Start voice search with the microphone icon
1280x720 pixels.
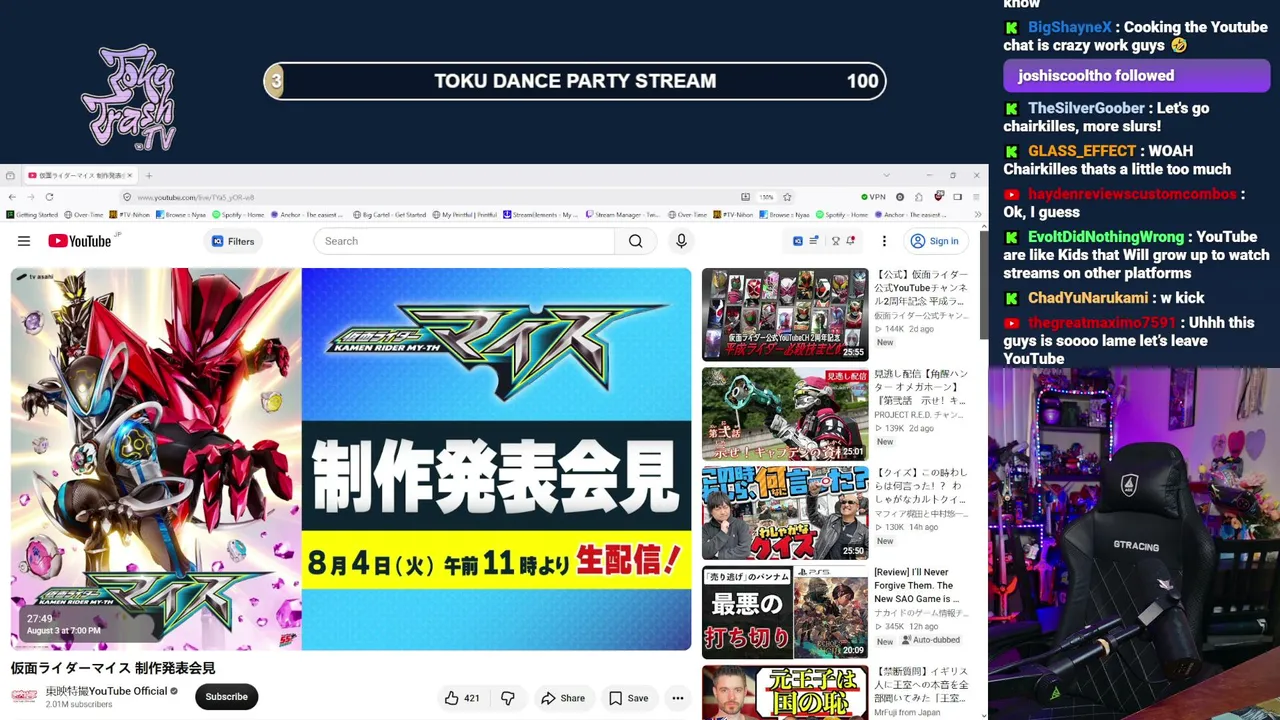[x=681, y=241]
